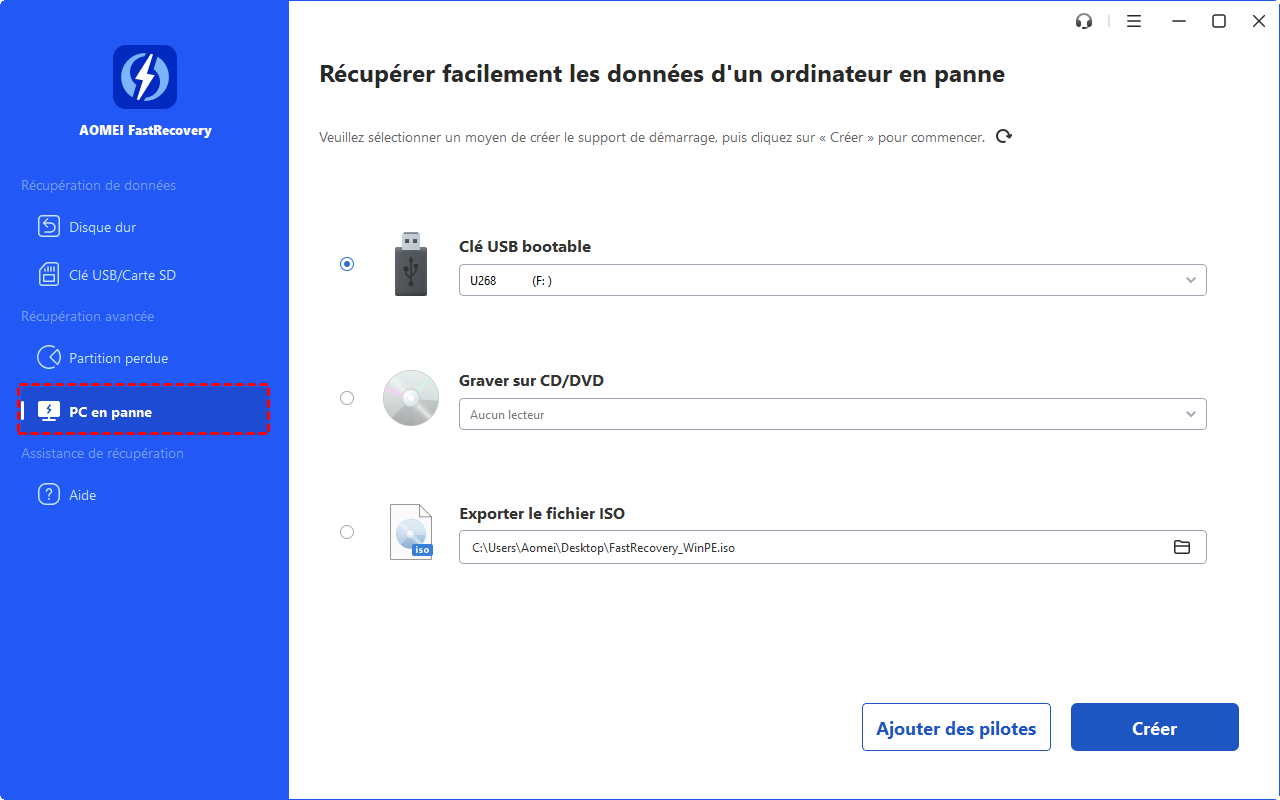The height and width of the screenshot is (800, 1280).
Task: Click the headset support icon
Action: point(1084,21)
